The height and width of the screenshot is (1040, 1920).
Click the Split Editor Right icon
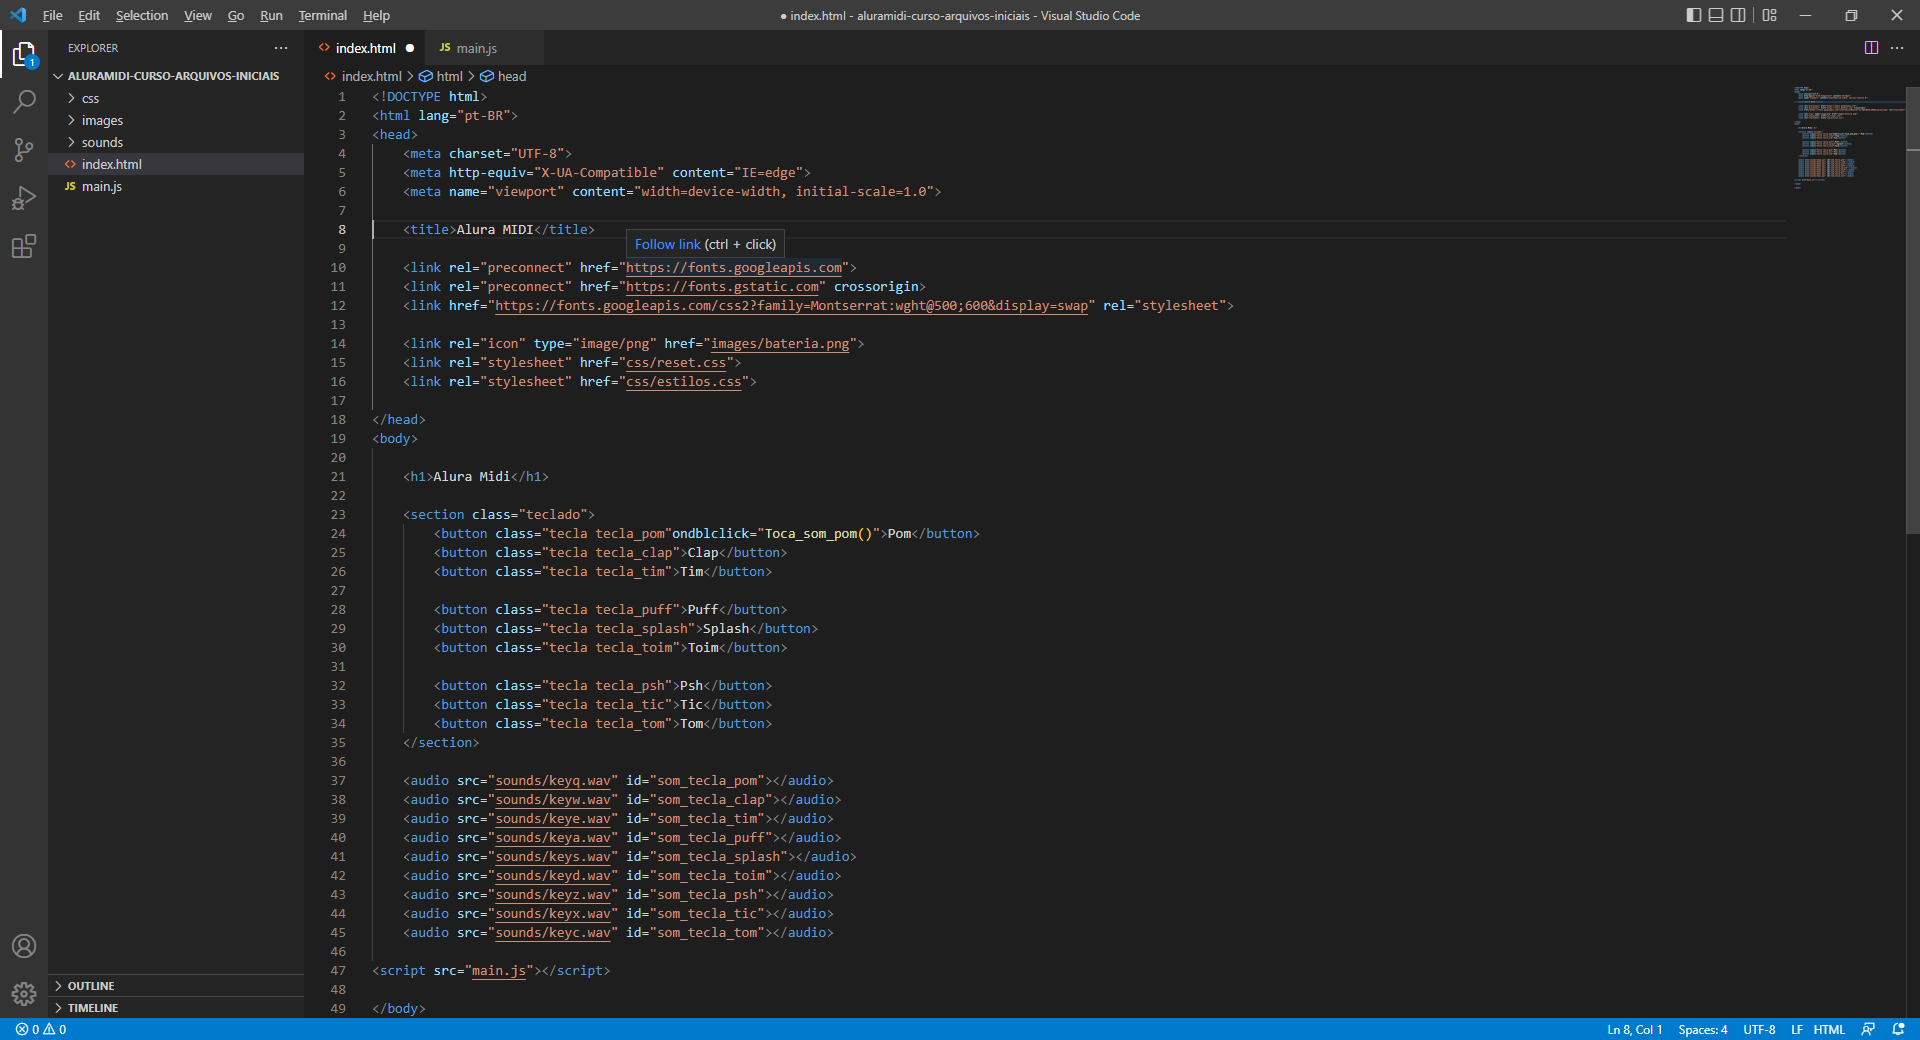point(1871,48)
